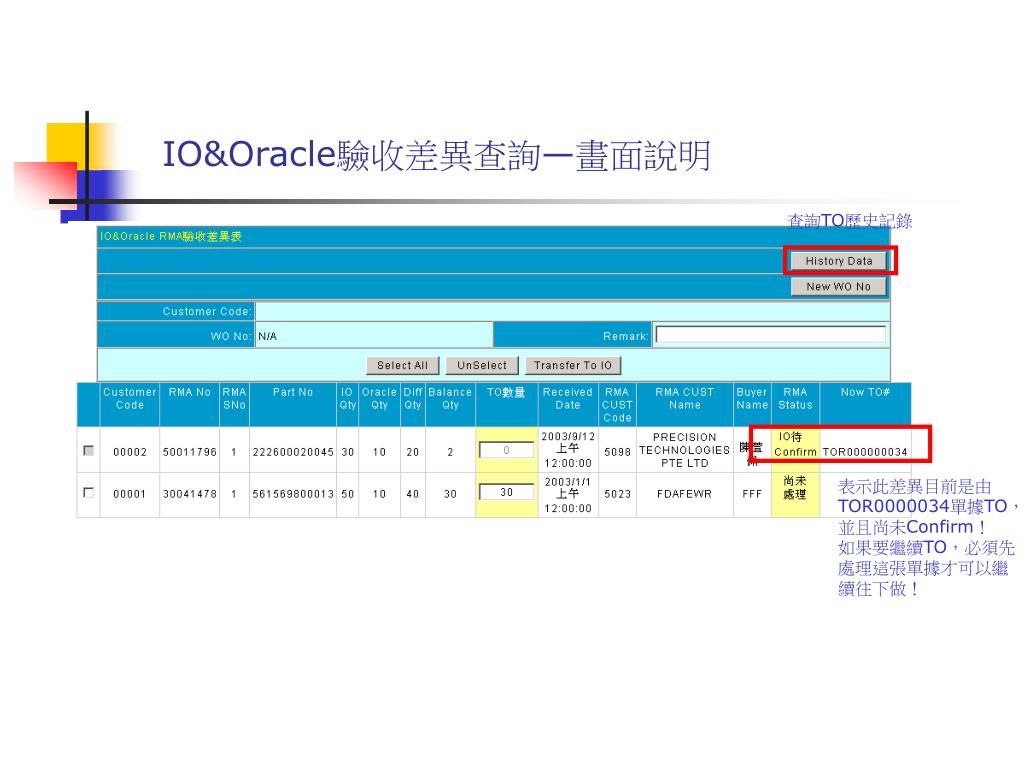Open the History Data records
1024x768 pixels.
coord(839,261)
